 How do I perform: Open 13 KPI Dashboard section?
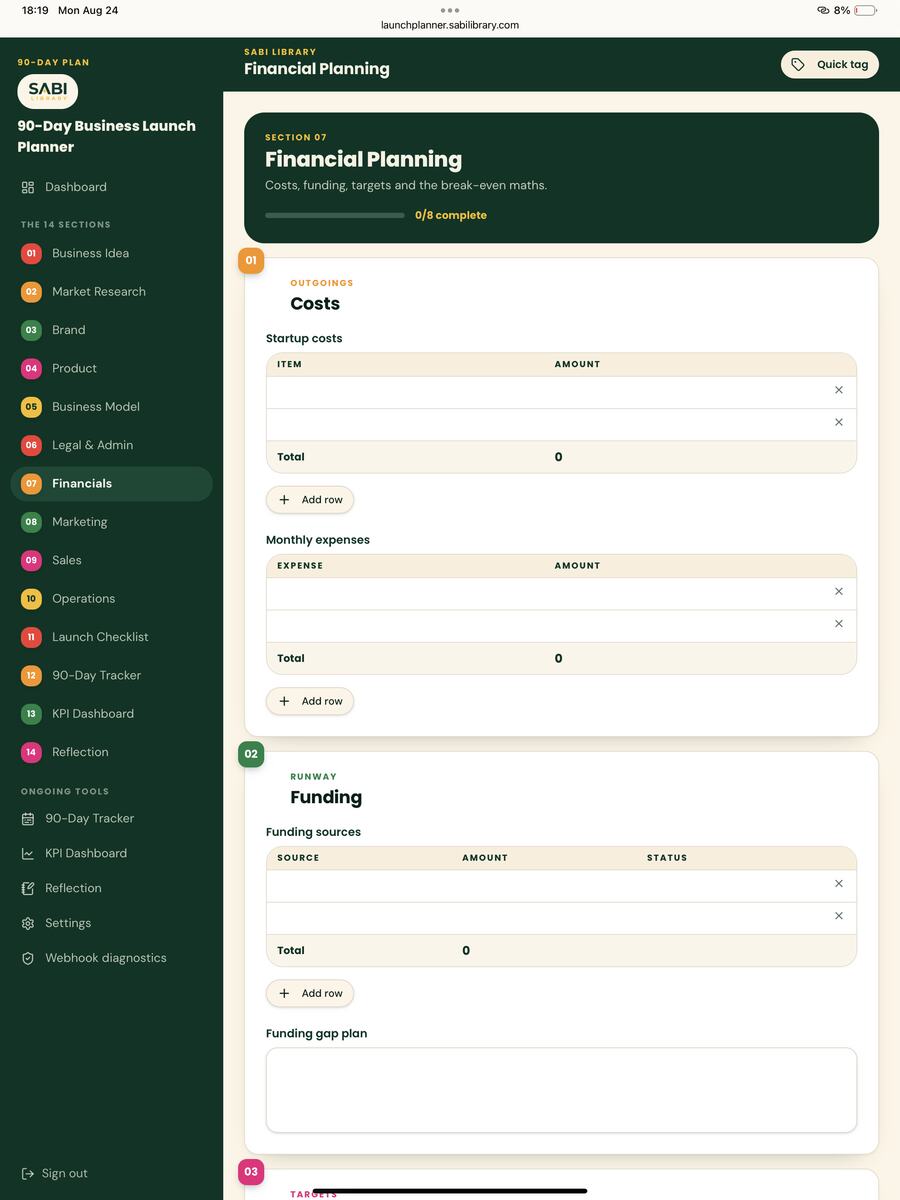pos(111,714)
